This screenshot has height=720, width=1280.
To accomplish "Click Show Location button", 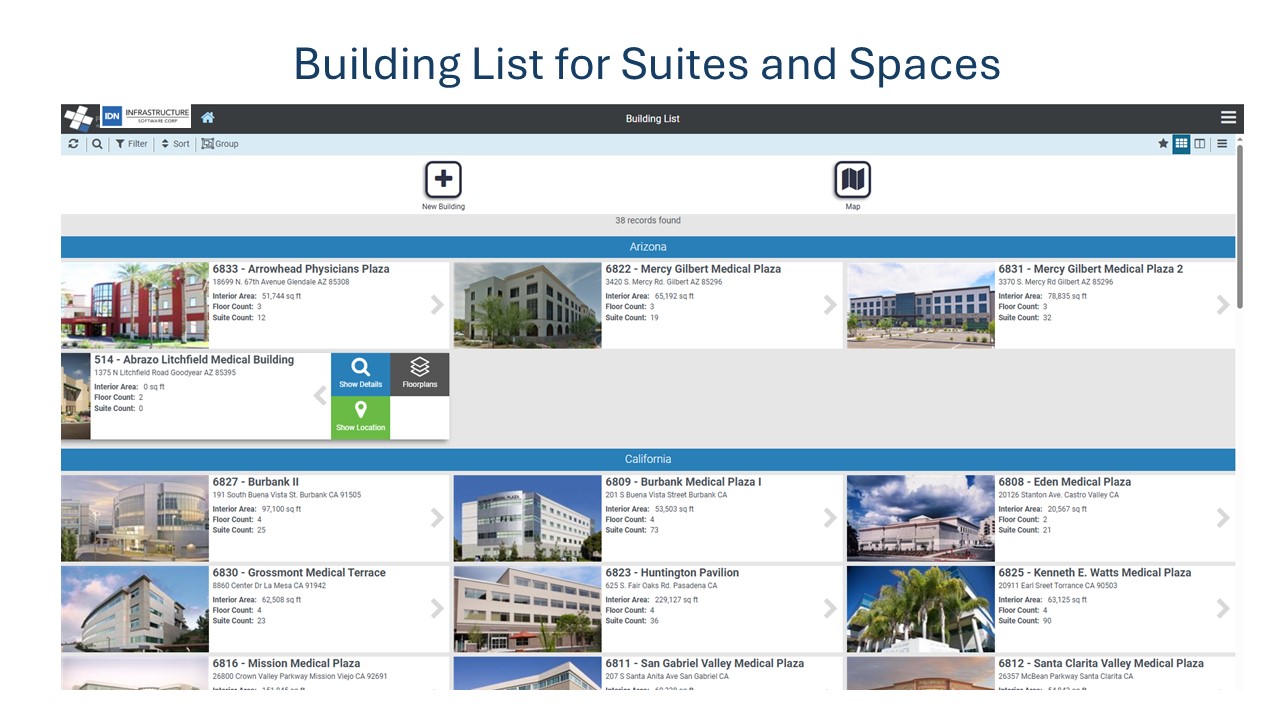I will pyautogui.click(x=360, y=418).
